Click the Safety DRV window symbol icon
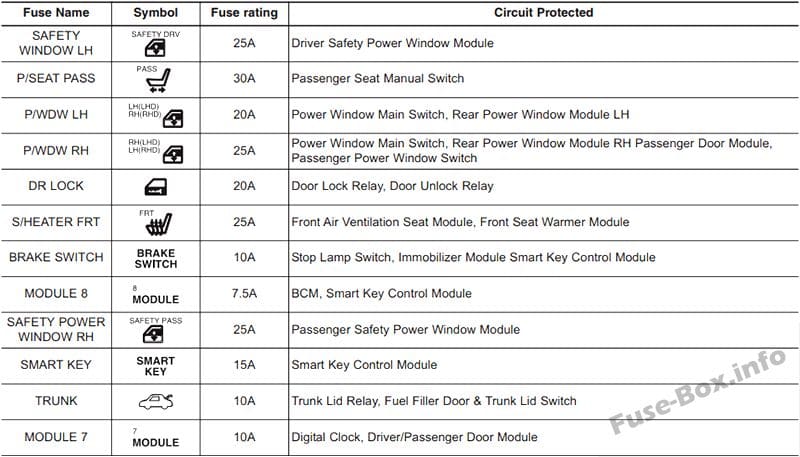Screen dimensions: 800x457 [156, 44]
